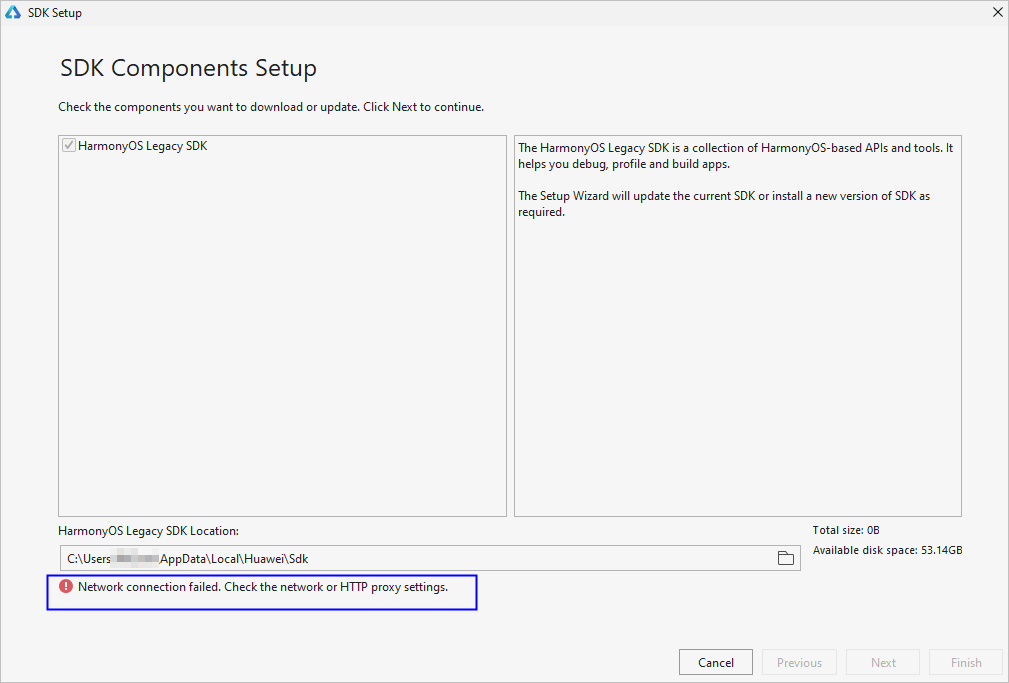1009x683 pixels.
Task: Click the red error warning icon
Action: (x=66, y=586)
